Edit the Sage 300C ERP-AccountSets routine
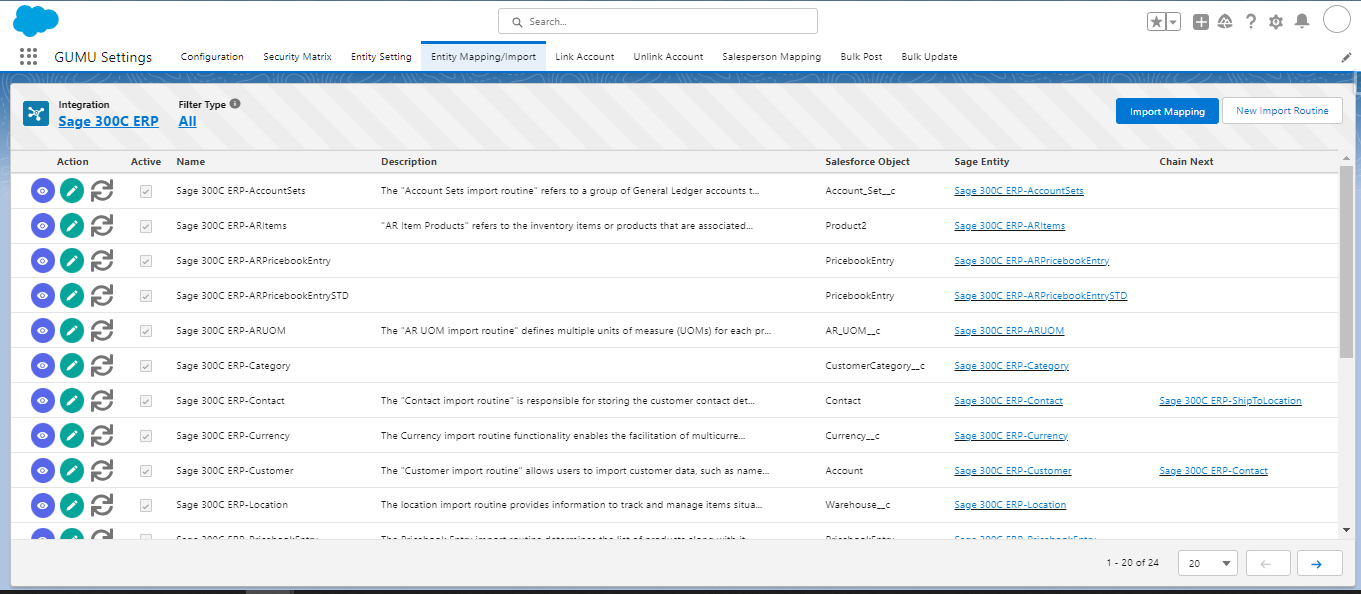The height and width of the screenshot is (594, 1361). click(x=71, y=191)
